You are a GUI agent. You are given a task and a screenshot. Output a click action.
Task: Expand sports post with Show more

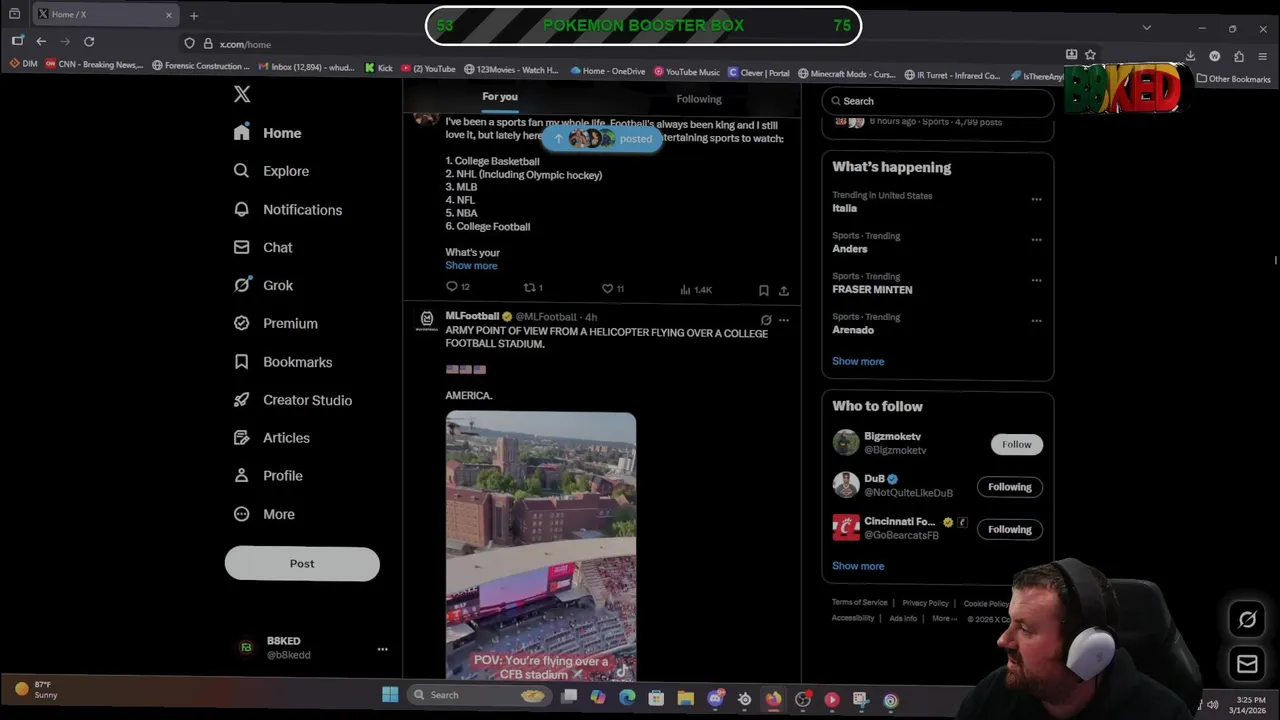point(471,266)
